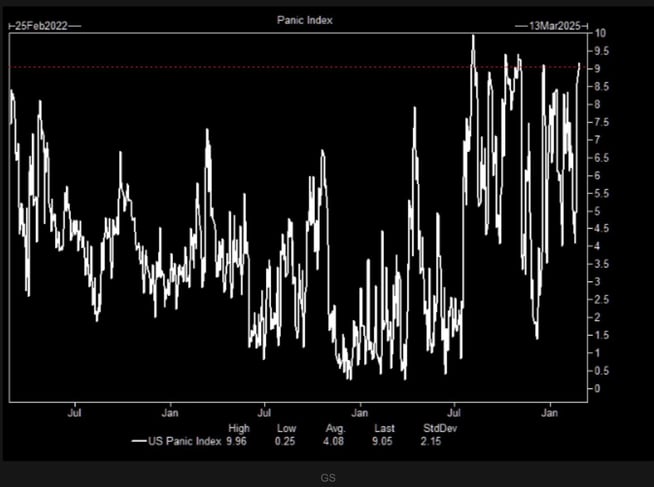
Task: Click the Last value 9.05
Action: [x=382, y=441]
